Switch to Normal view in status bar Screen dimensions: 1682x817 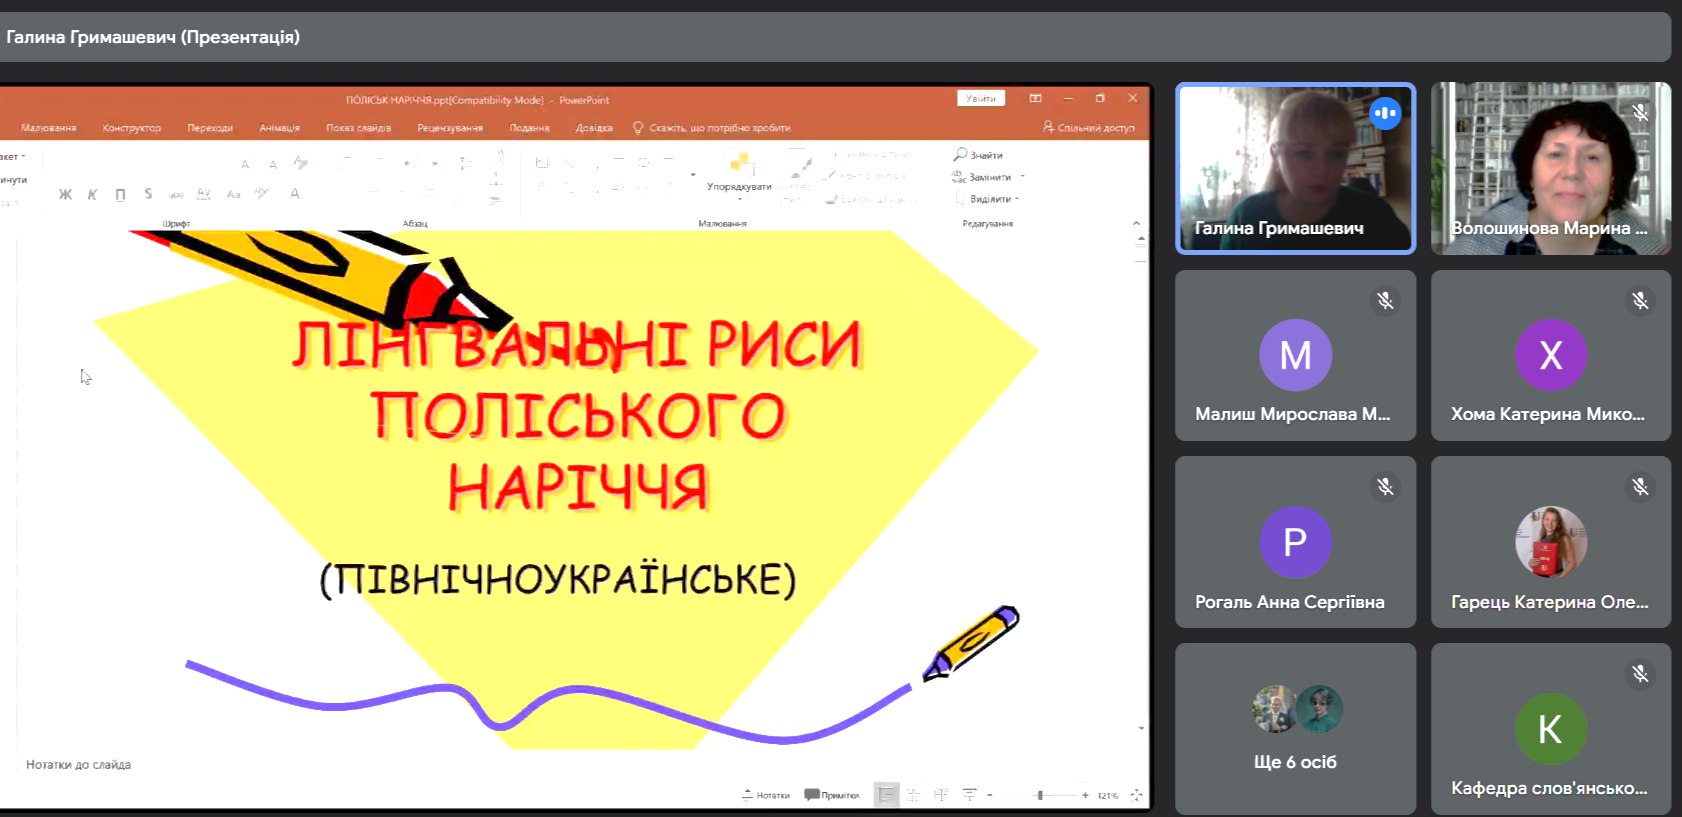pyautogui.click(x=886, y=795)
